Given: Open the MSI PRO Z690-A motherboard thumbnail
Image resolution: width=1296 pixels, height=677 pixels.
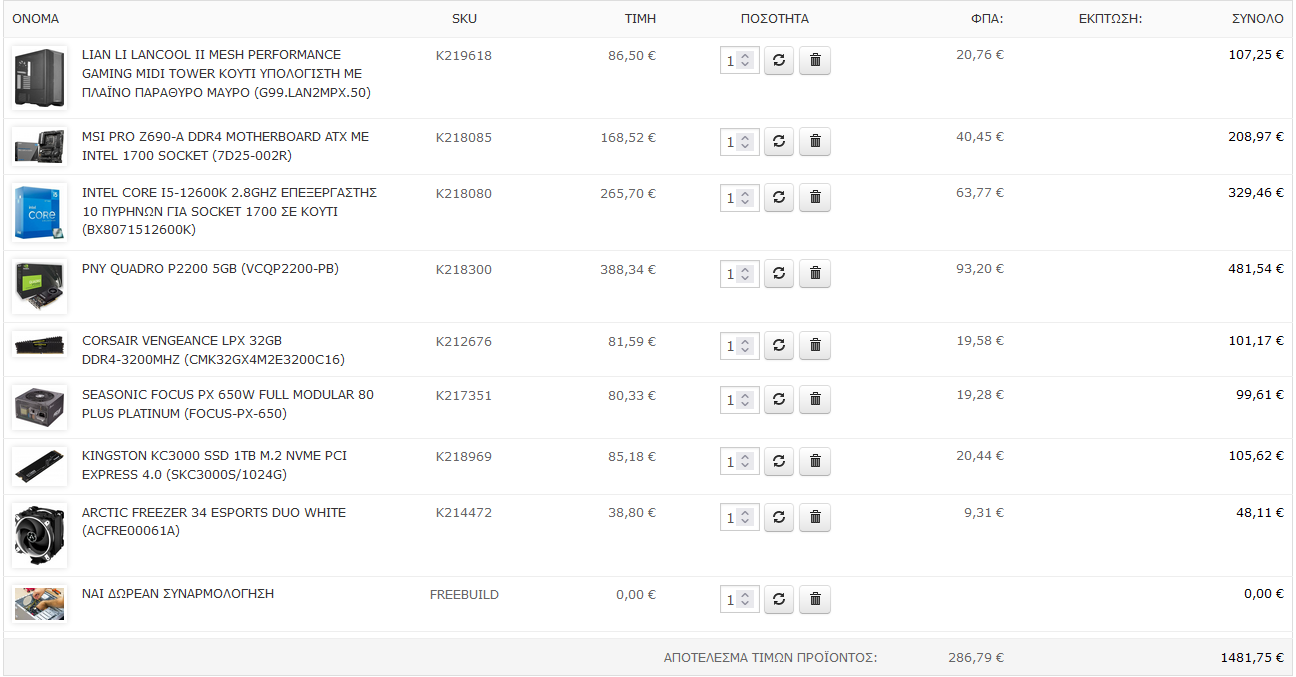Looking at the screenshot, I should pyautogui.click(x=40, y=148).
